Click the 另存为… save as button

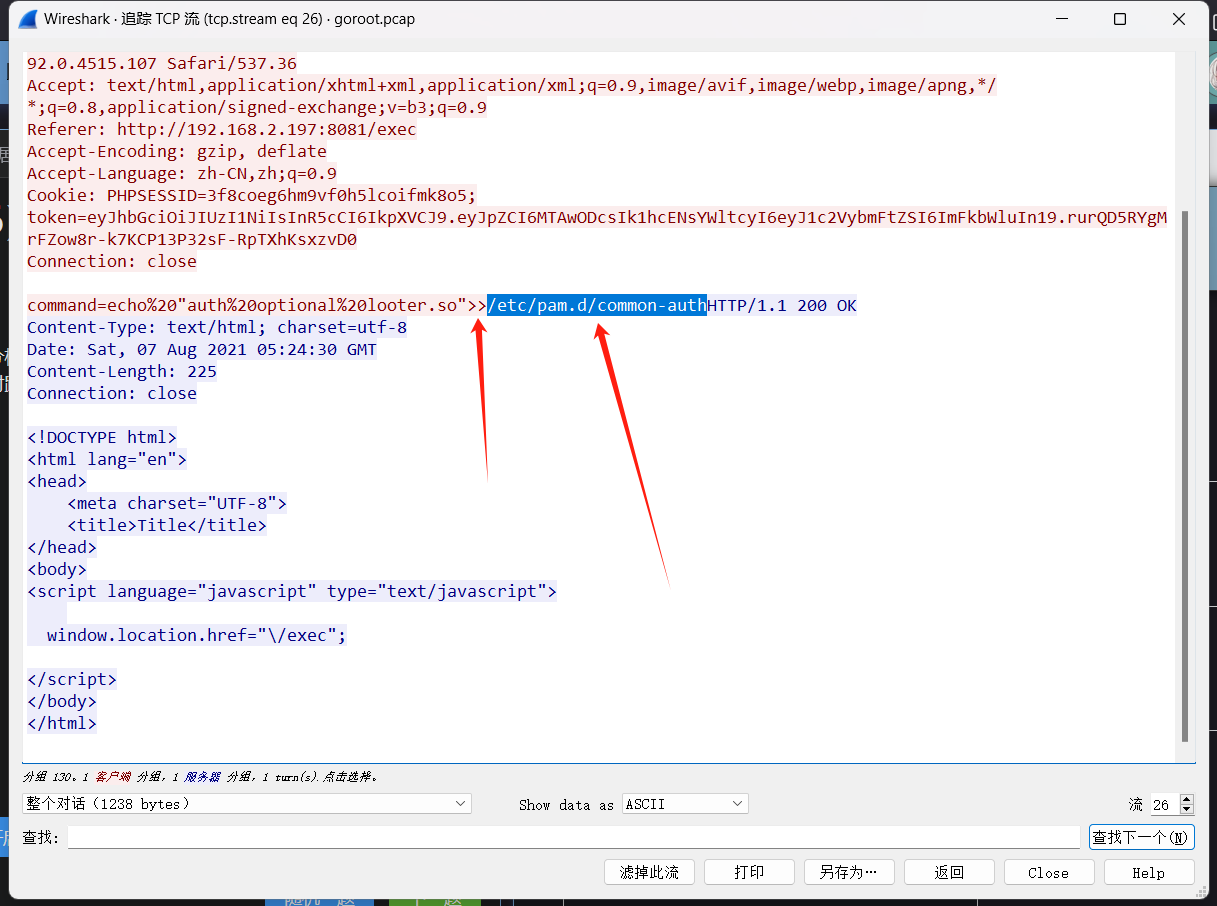[849, 872]
